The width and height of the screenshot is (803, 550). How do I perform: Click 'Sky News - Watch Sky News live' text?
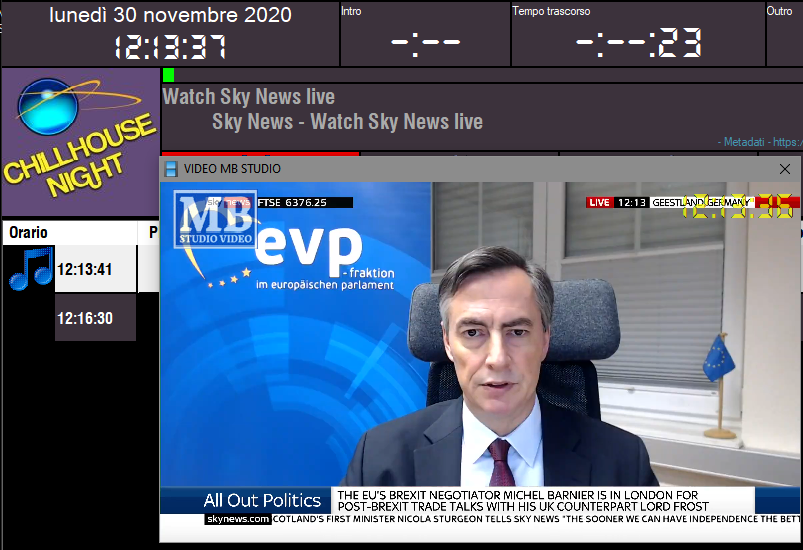click(347, 122)
